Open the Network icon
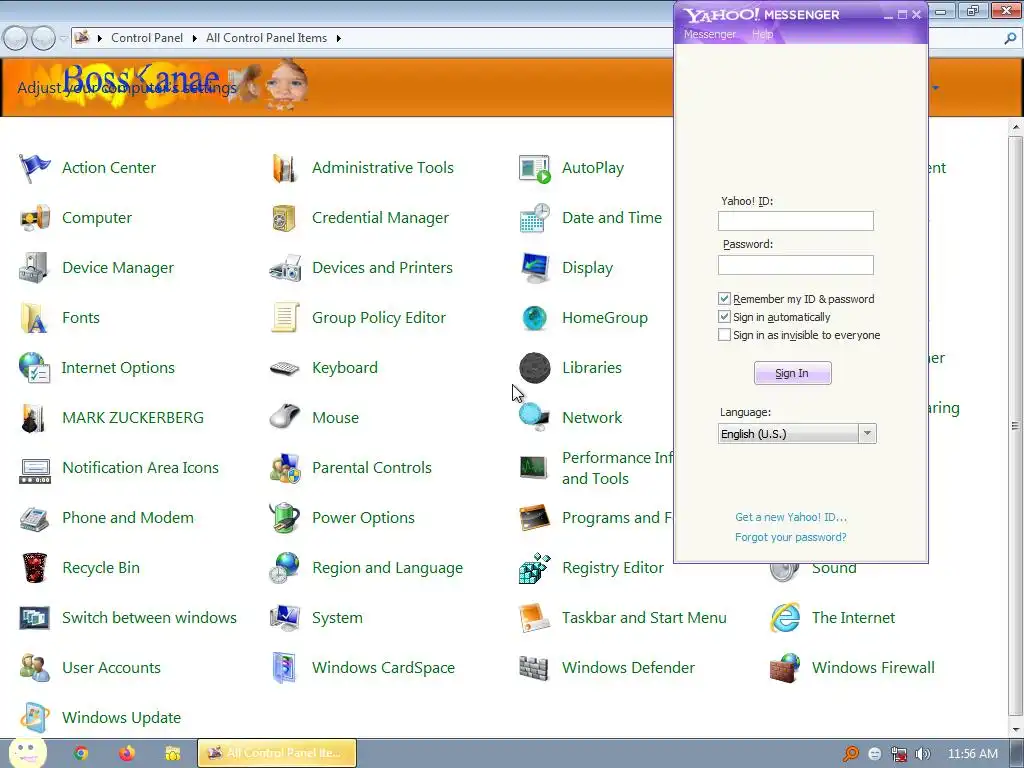Screen dimensions: 1024x768 pos(534,418)
